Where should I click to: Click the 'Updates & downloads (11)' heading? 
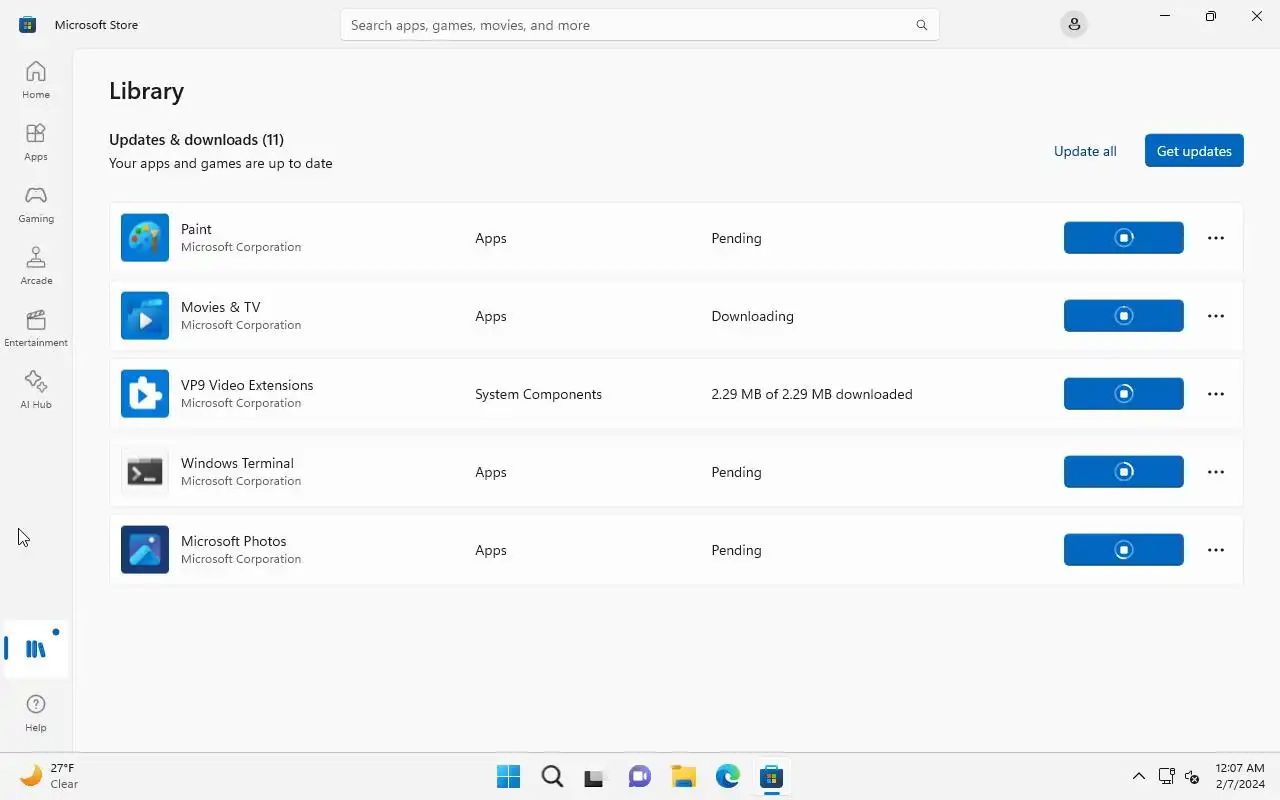(196, 139)
